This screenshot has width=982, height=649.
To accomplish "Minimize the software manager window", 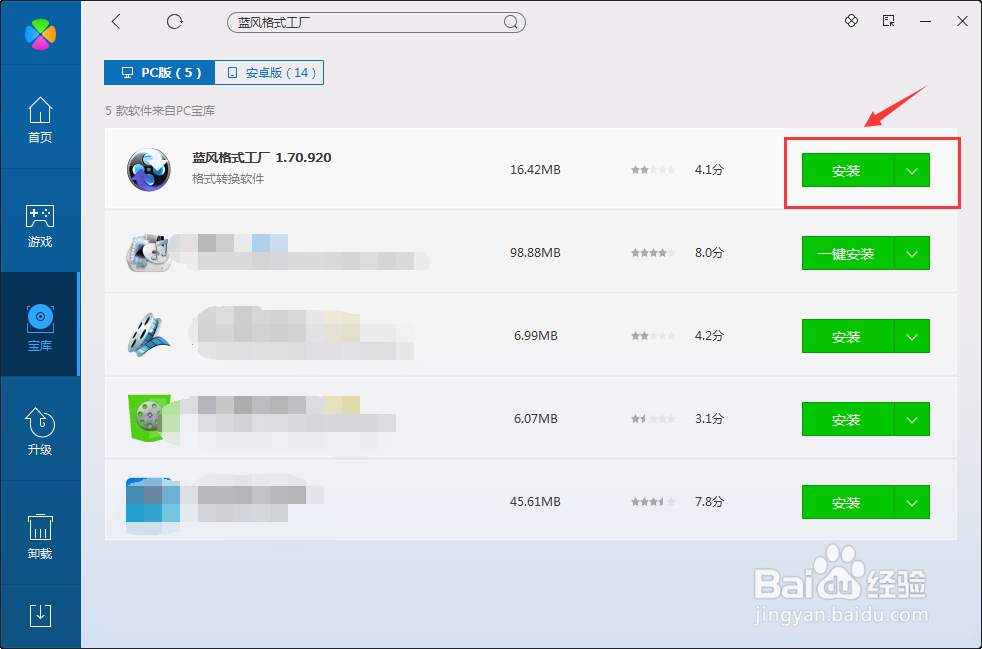I will tap(925, 21).
